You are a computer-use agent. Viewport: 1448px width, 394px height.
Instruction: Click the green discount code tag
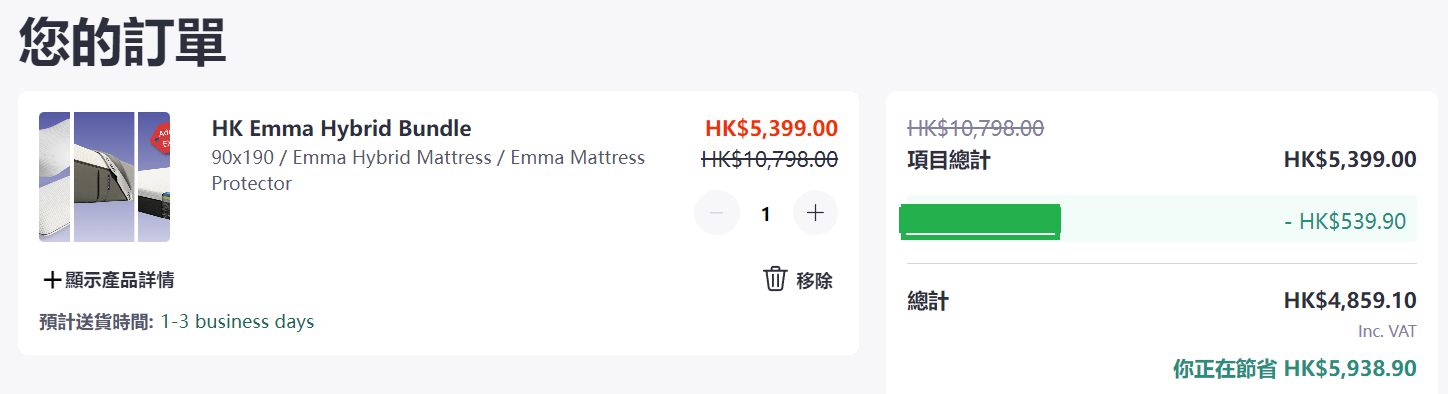tap(980, 221)
